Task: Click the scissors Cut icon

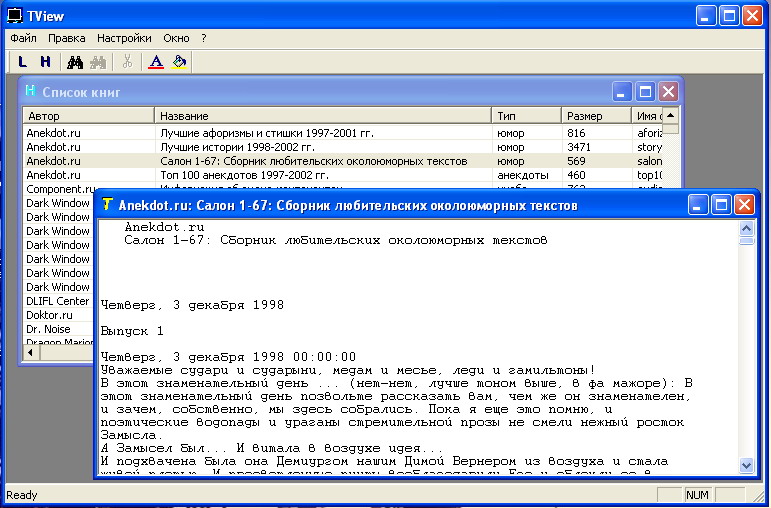Action: pyautogui.click(x=127, y=62)
